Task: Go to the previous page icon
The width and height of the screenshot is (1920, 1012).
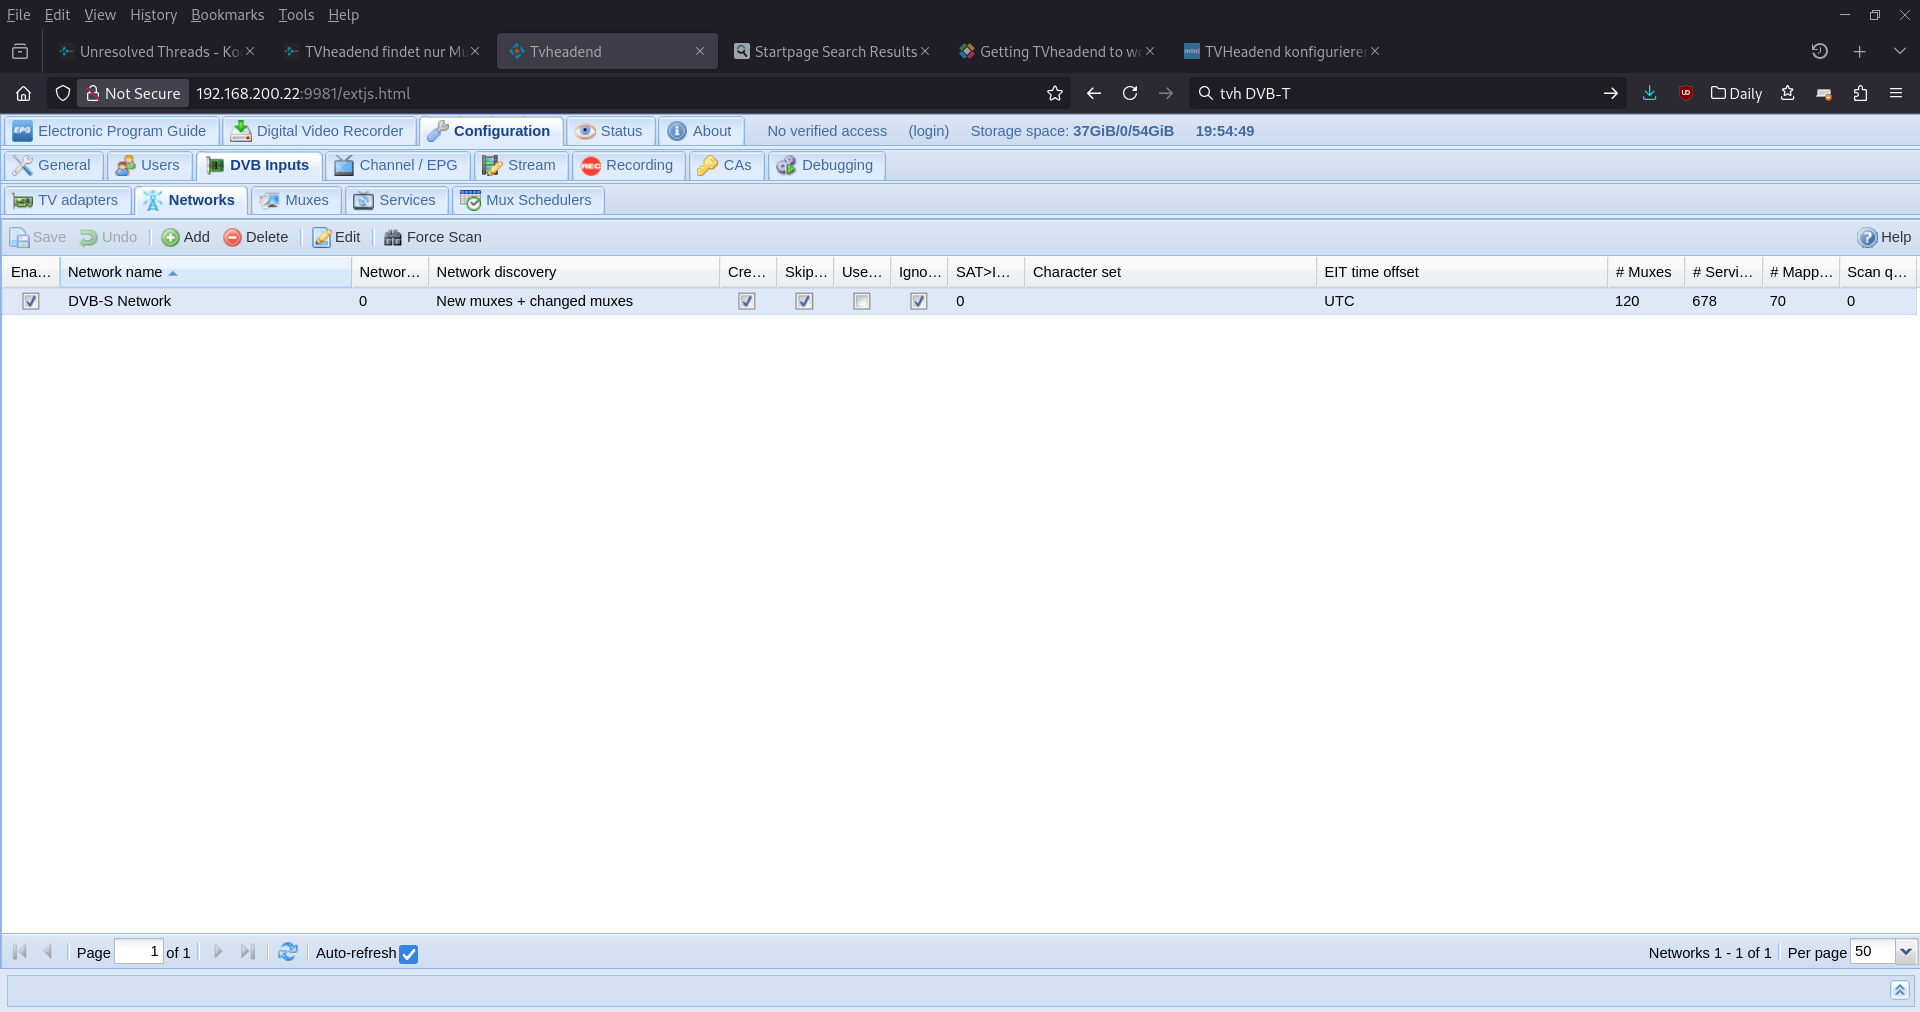Action: click(x=47, y=952)
